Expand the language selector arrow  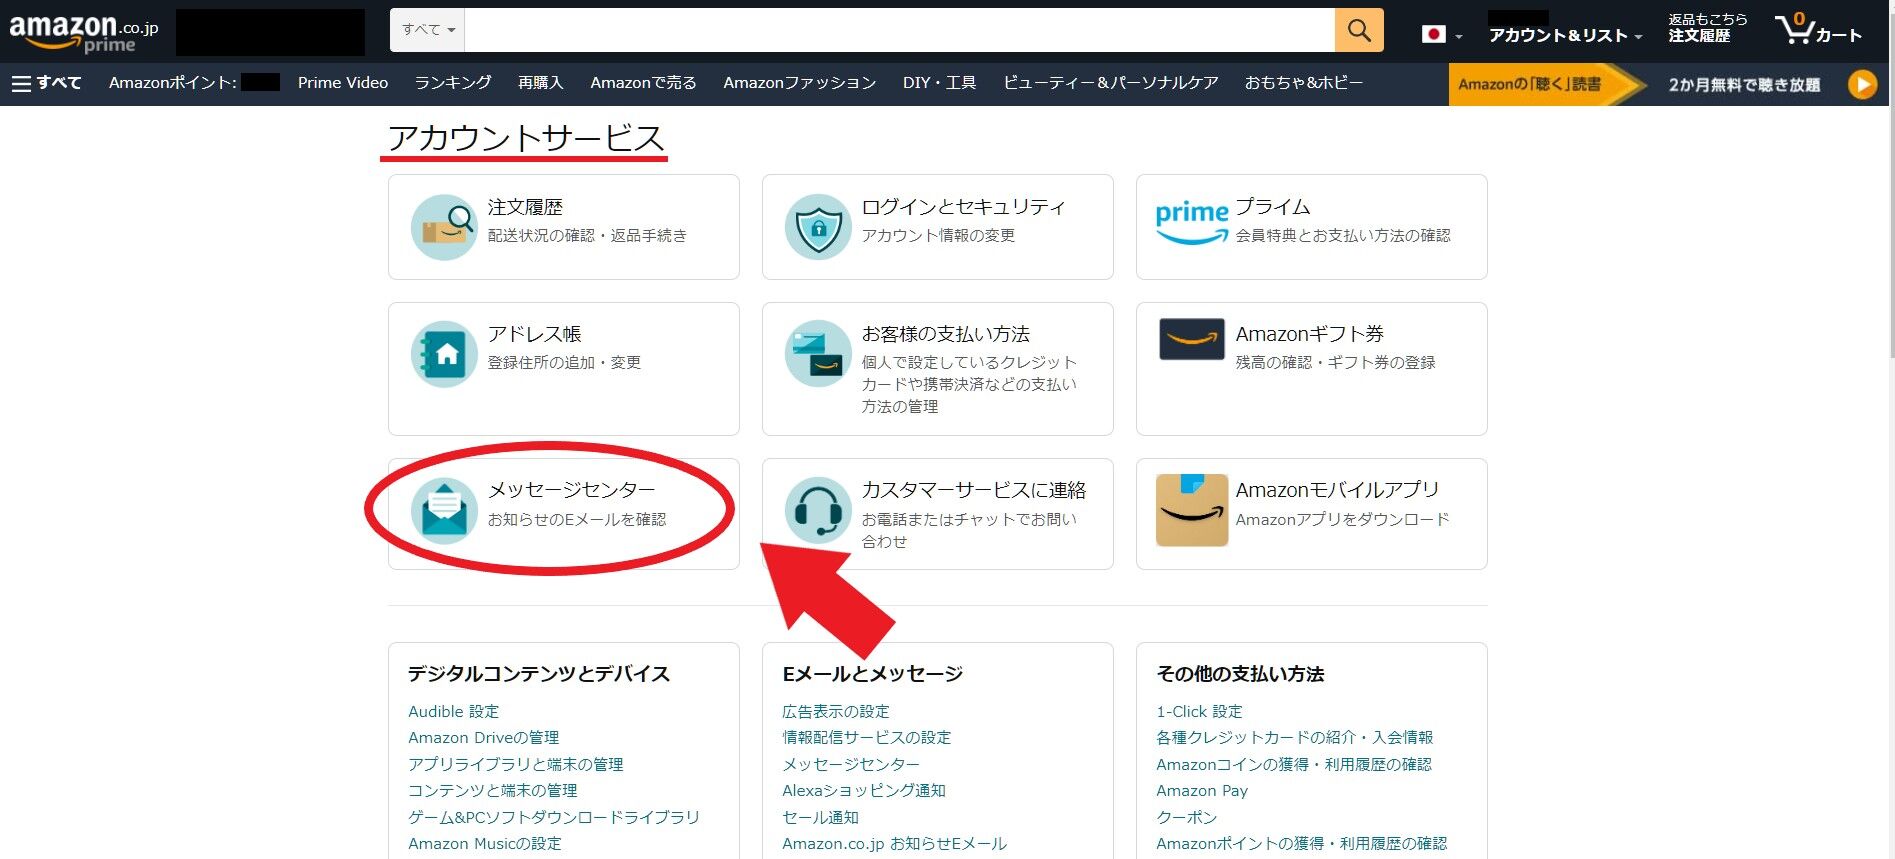coord(1458,37)
